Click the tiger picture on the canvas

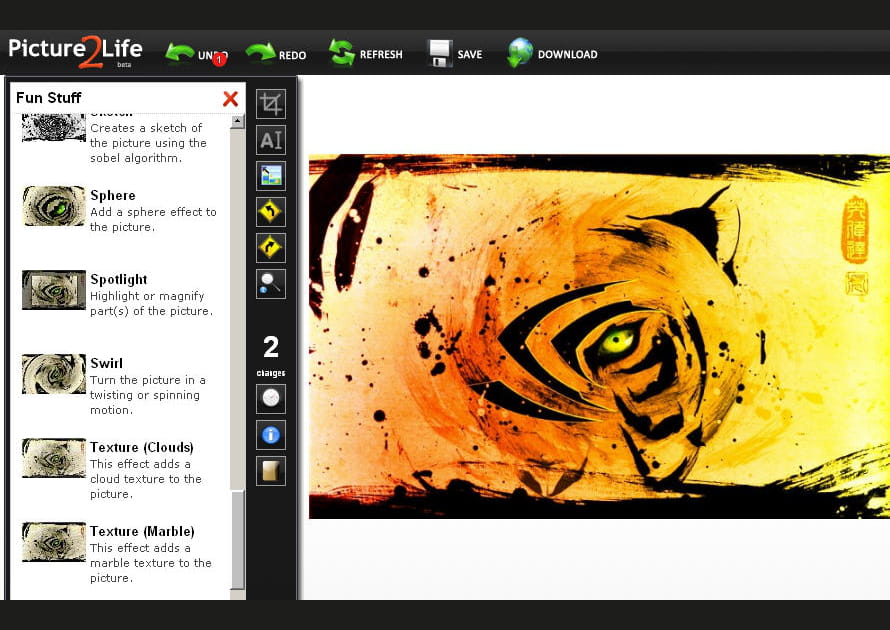[599, 336]
